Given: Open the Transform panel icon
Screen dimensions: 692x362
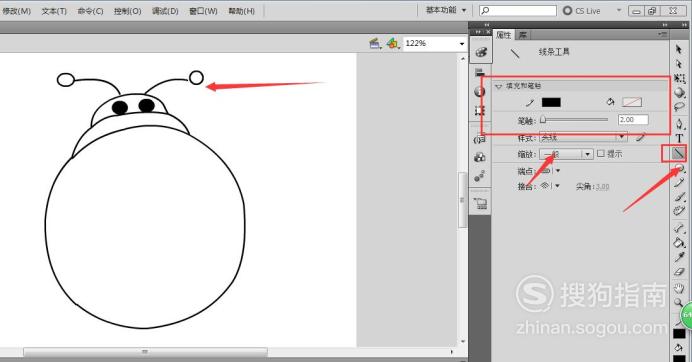Looking at the screenshot, I should pos(480,110).
